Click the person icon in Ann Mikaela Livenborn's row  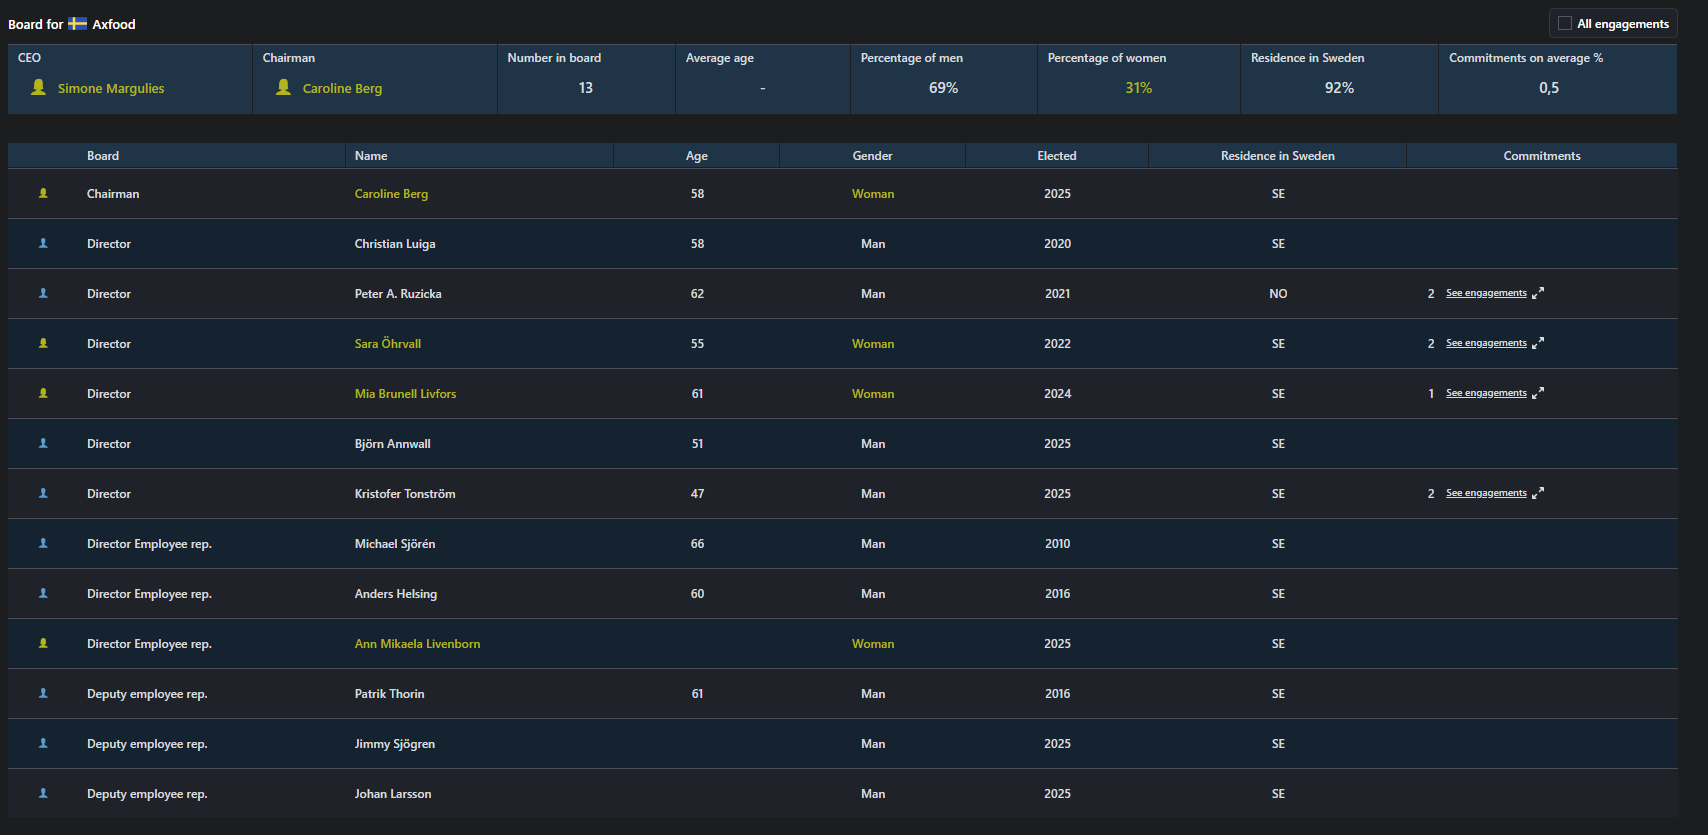[43, 643]
